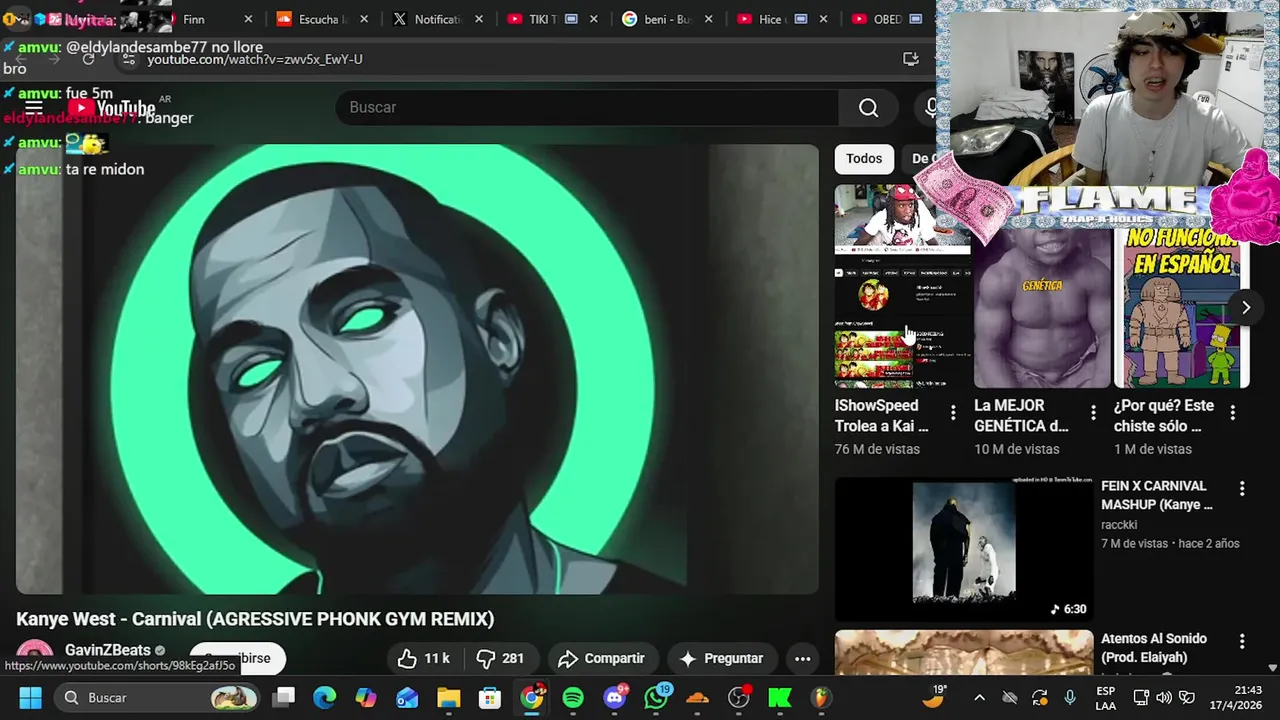Close the Finn tab
Viewport: 1280px width, 720px height.
pyautogui.click(x=248, y=19)
